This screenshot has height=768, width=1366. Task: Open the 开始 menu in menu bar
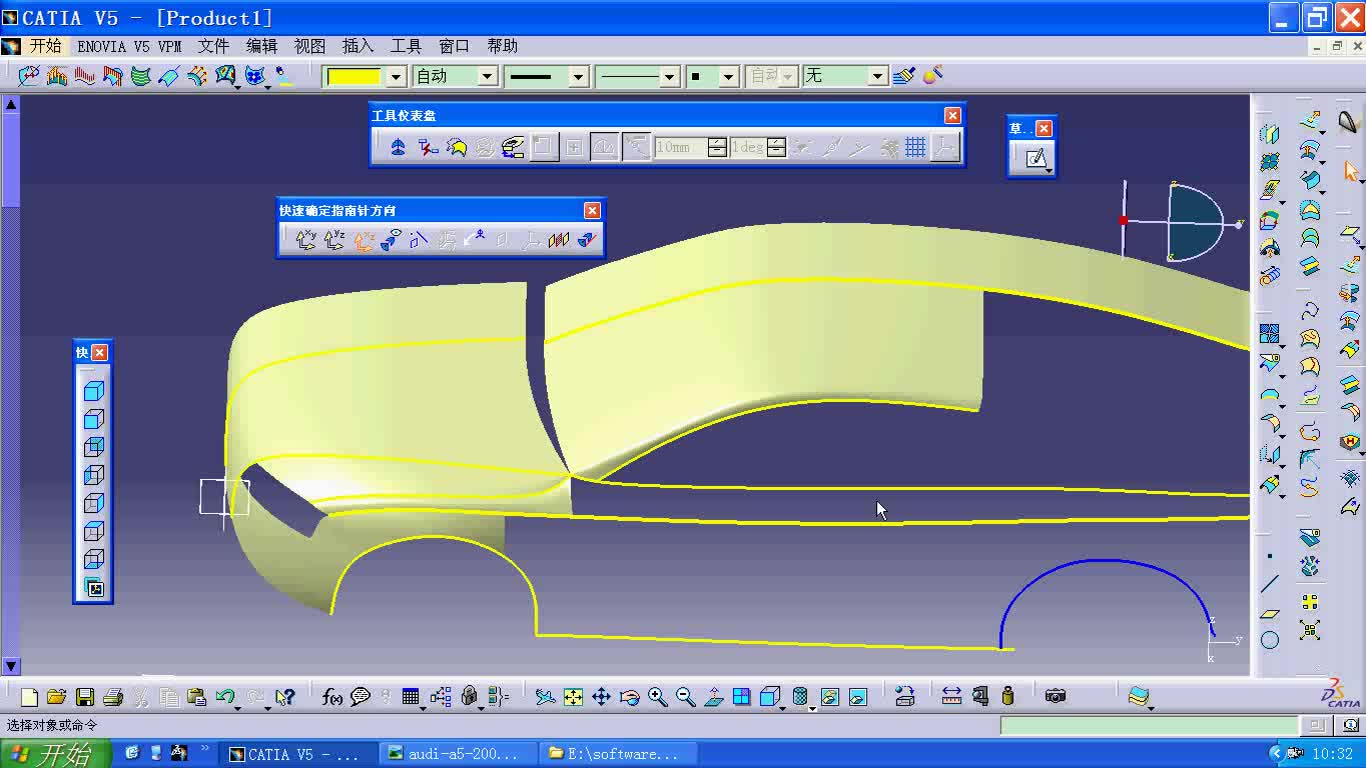tap(45, 46)
